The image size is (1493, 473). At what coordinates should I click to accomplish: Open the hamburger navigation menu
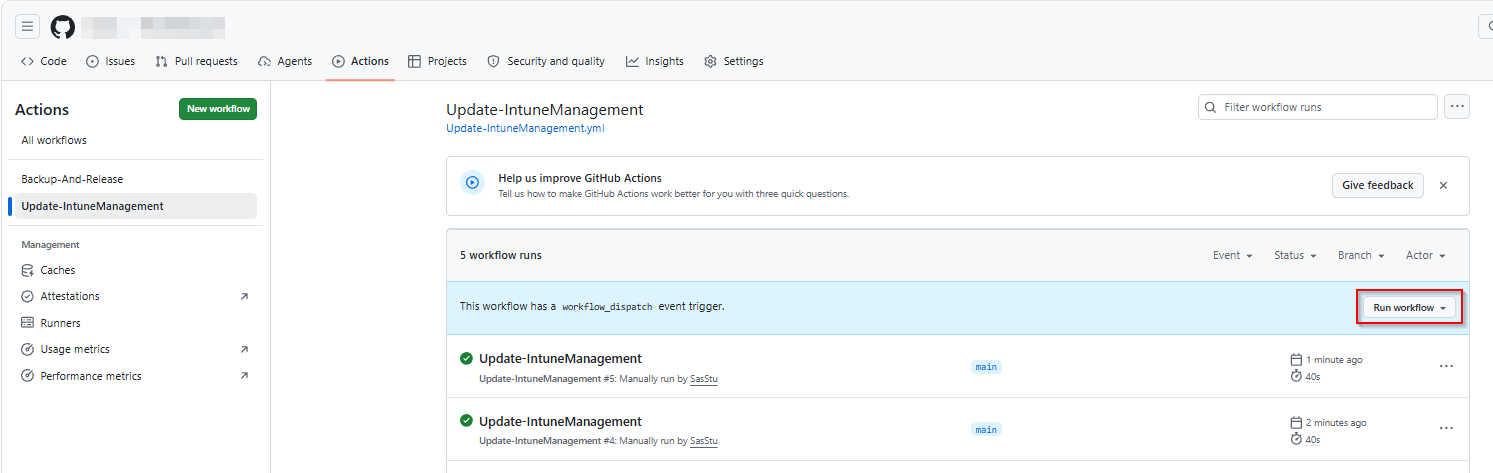(x=27, y=27)
